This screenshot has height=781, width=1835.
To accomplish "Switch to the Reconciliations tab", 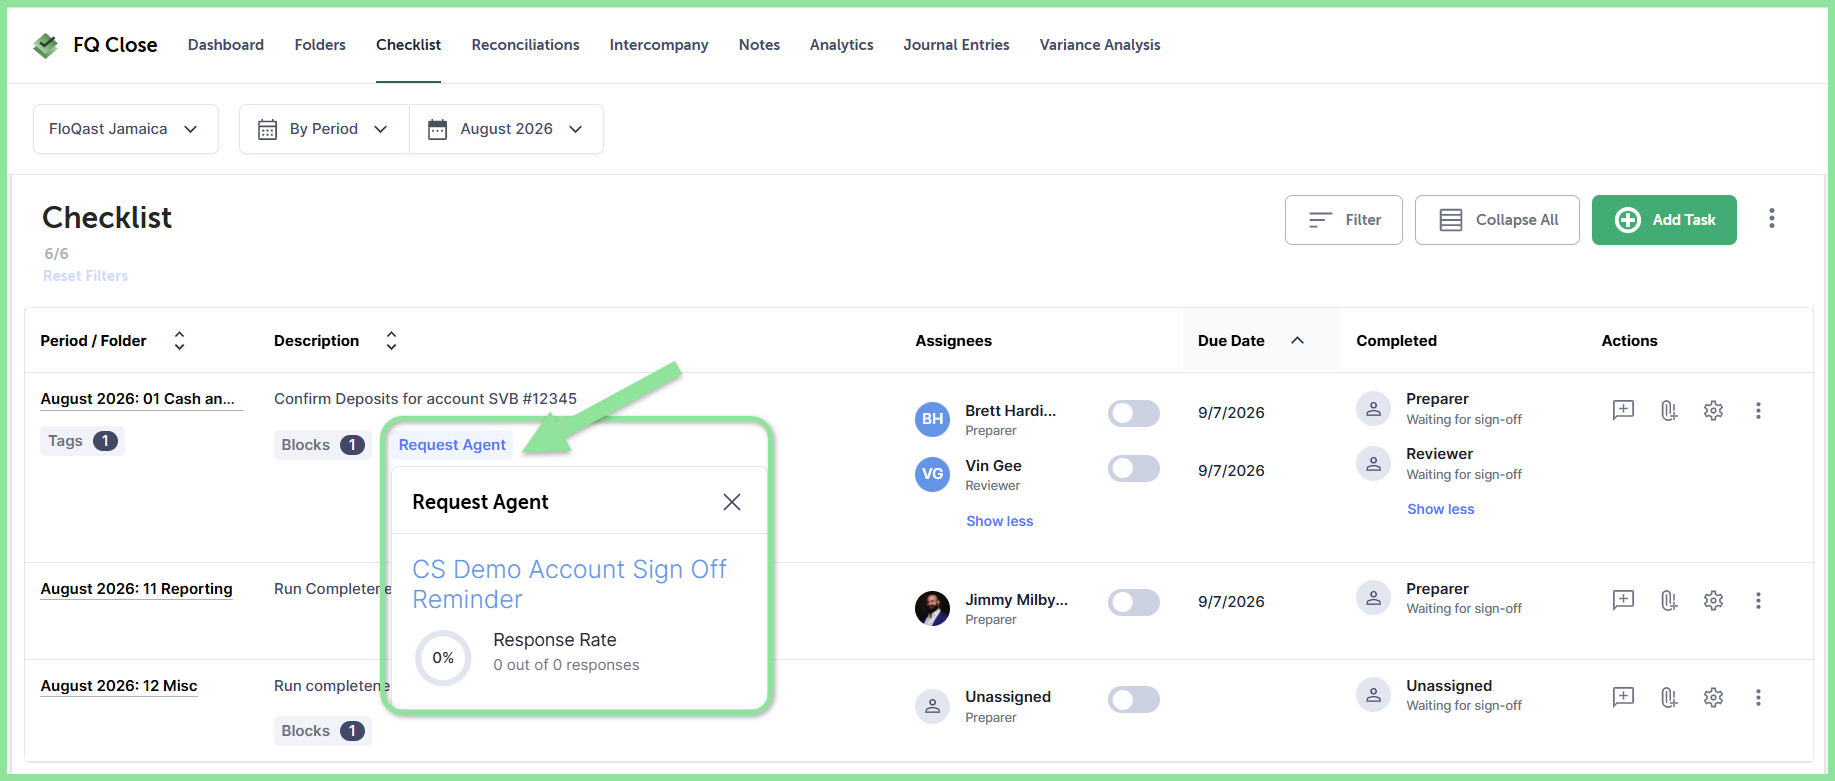I will point(526,45).
